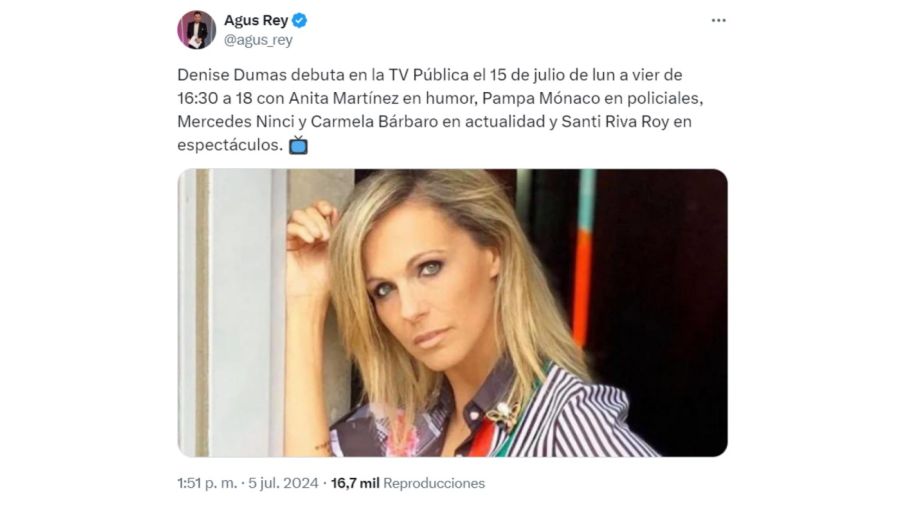Click the "Agus Rey" display name

[256, 21]
